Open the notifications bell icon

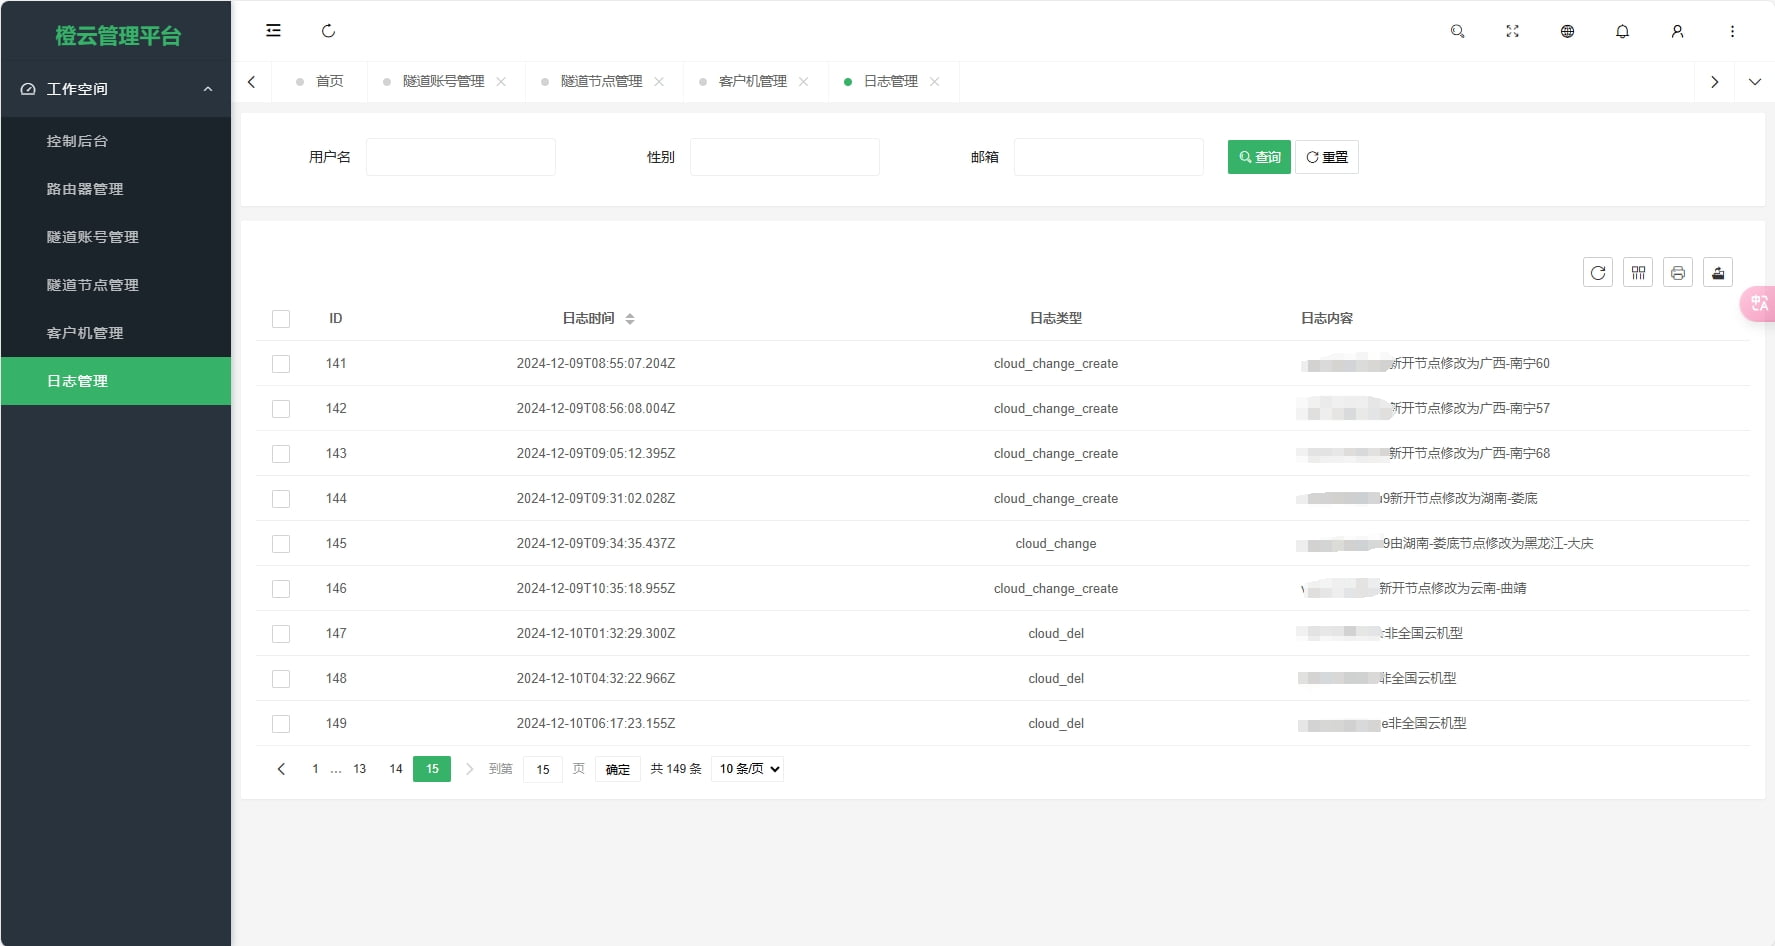(x=1621, y=31)
